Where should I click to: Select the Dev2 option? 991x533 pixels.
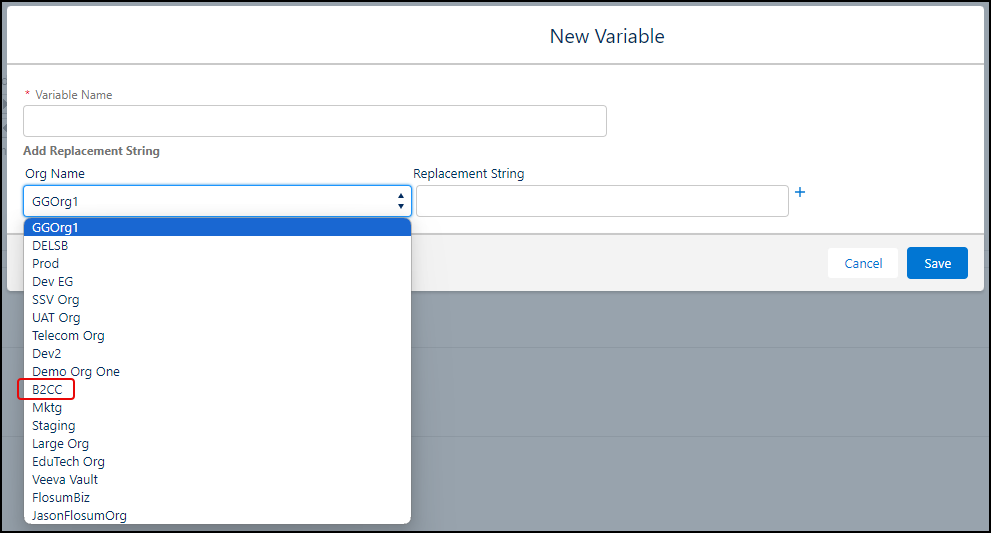pos(217,353)
